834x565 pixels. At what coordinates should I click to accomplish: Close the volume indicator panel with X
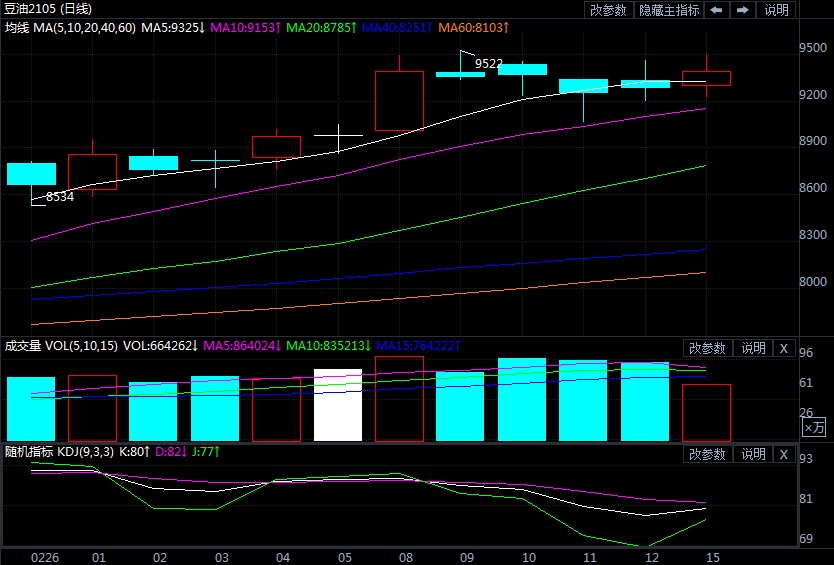[x=784, y=348]
